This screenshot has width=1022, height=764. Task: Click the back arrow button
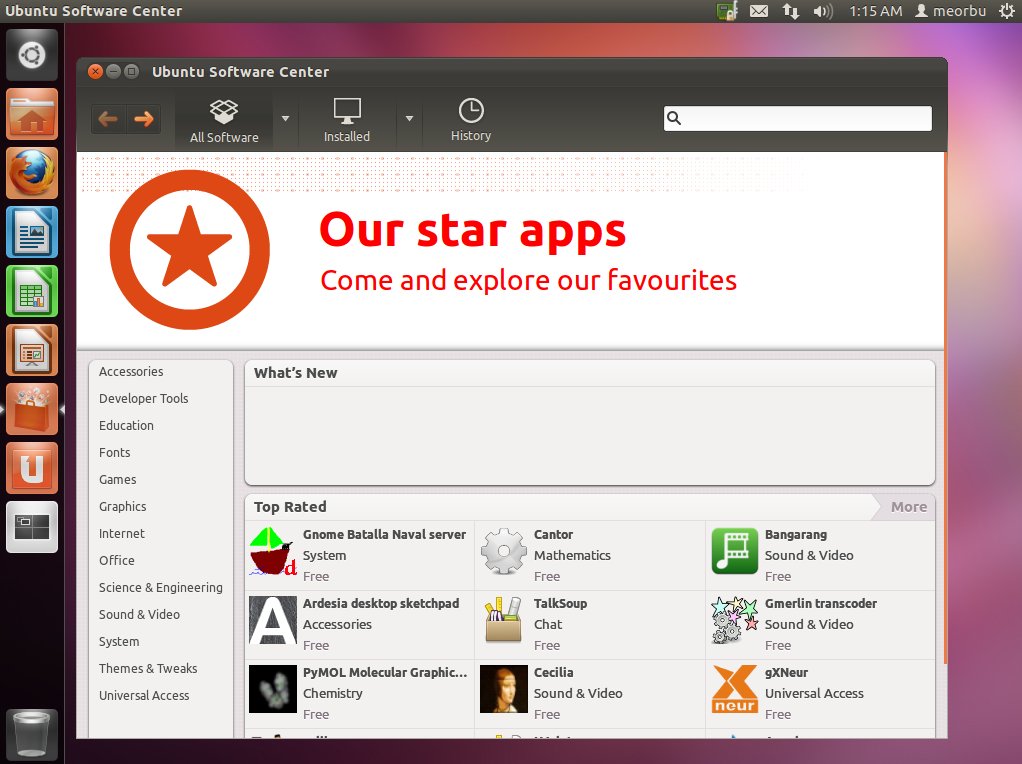pos(108,119)
